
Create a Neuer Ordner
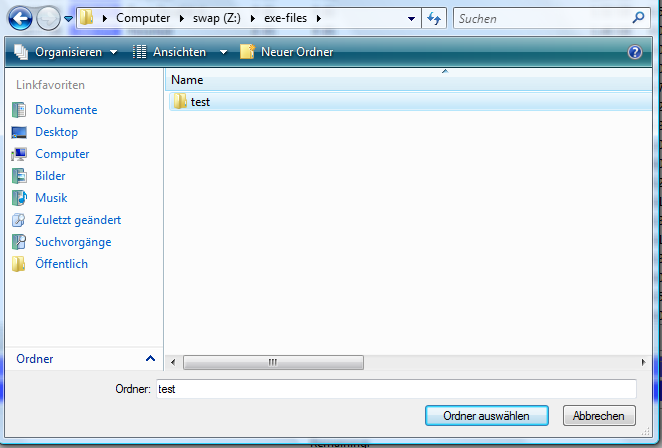click(287, 52)
